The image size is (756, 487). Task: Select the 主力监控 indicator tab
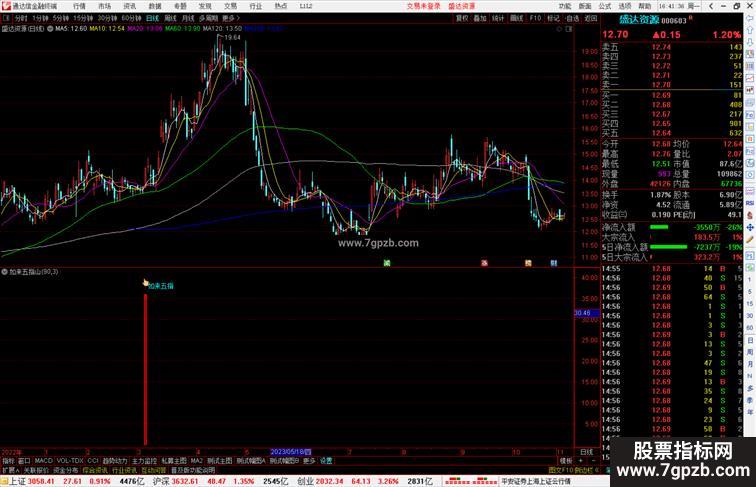click(144, 461)
